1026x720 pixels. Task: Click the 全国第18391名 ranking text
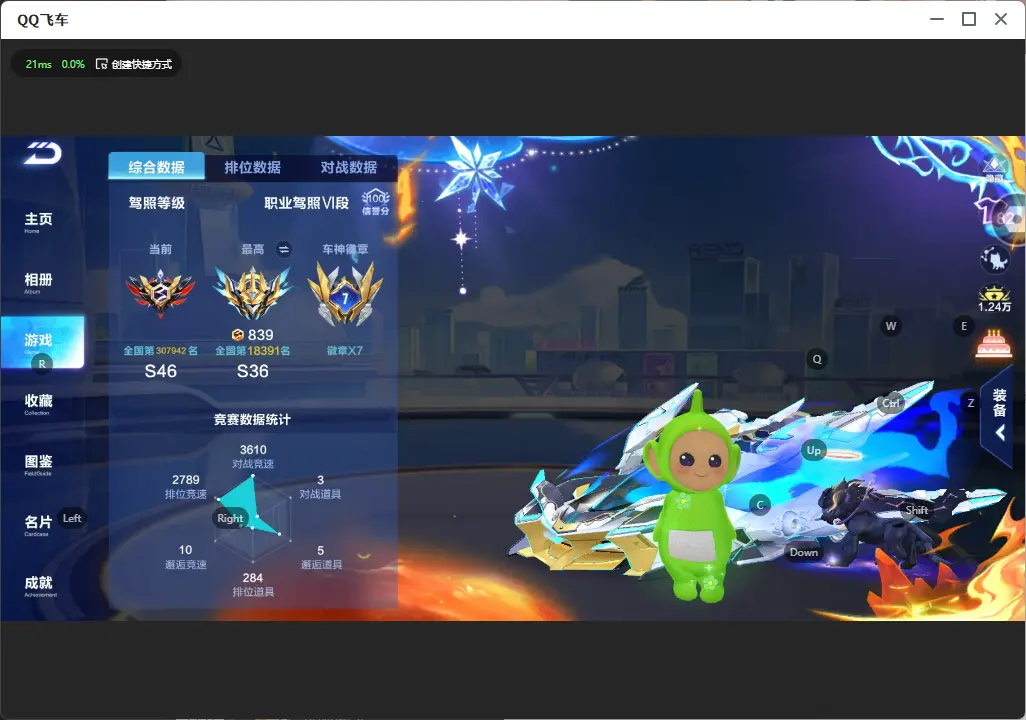(x=253, y=351)
